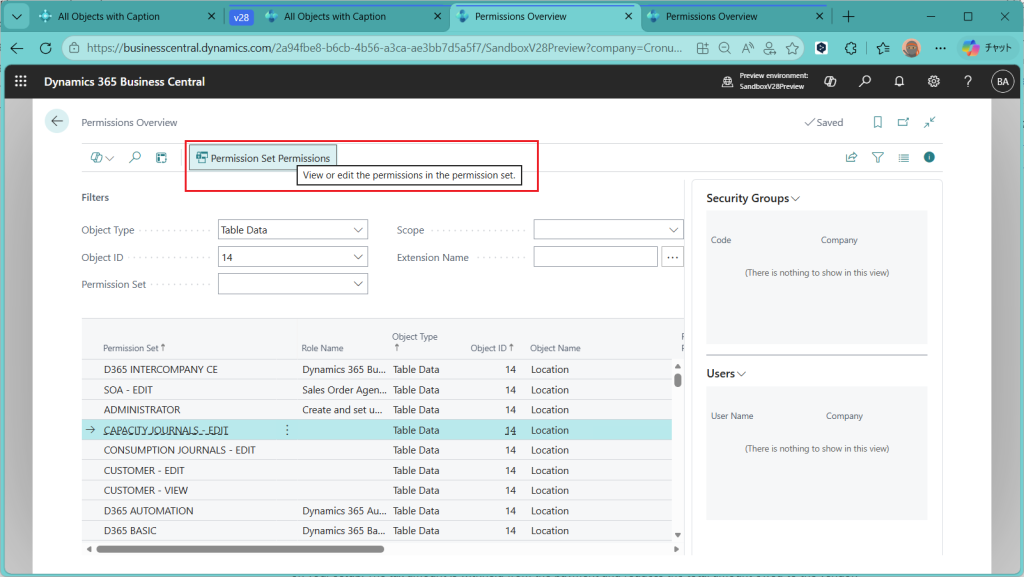Click the Extension Name lookup ellipsis button
The height and width of the screenshot is (577, 1024).
click(x=672, y=258)
